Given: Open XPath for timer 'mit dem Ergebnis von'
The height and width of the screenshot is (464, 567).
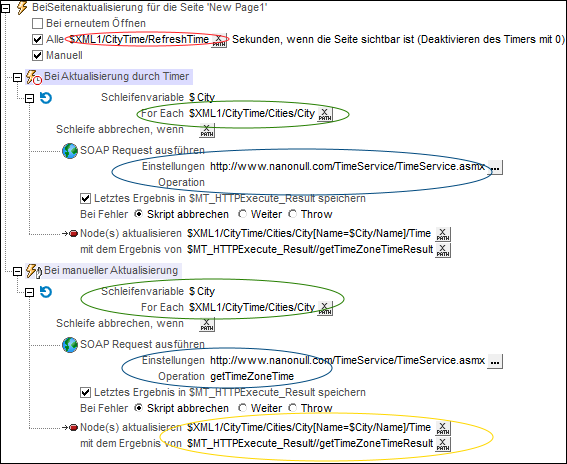Looking at the screenshot, I should (x=443, y=250).
